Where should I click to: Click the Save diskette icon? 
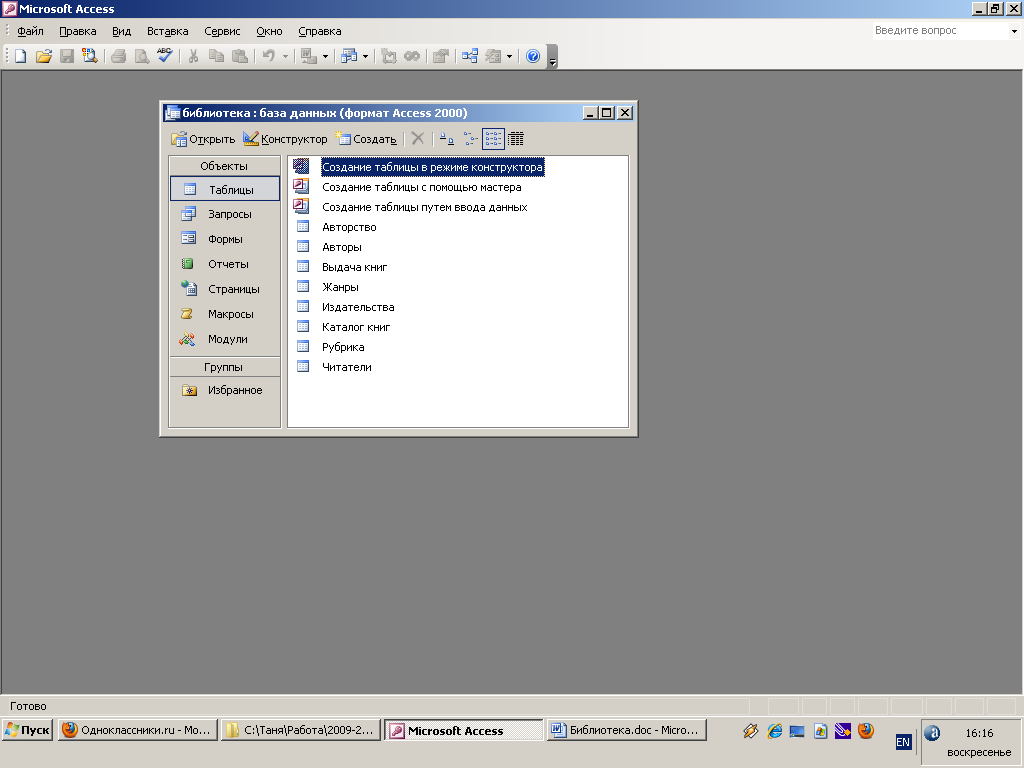pos(67,56)
